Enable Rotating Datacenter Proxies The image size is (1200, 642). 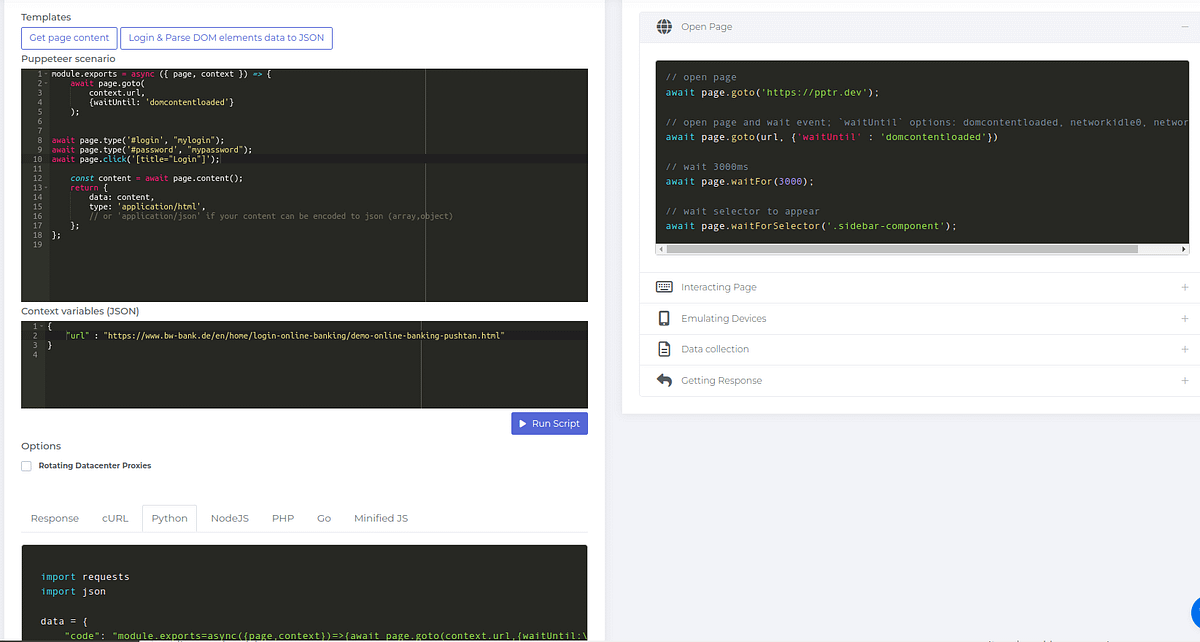pos(26,465)
